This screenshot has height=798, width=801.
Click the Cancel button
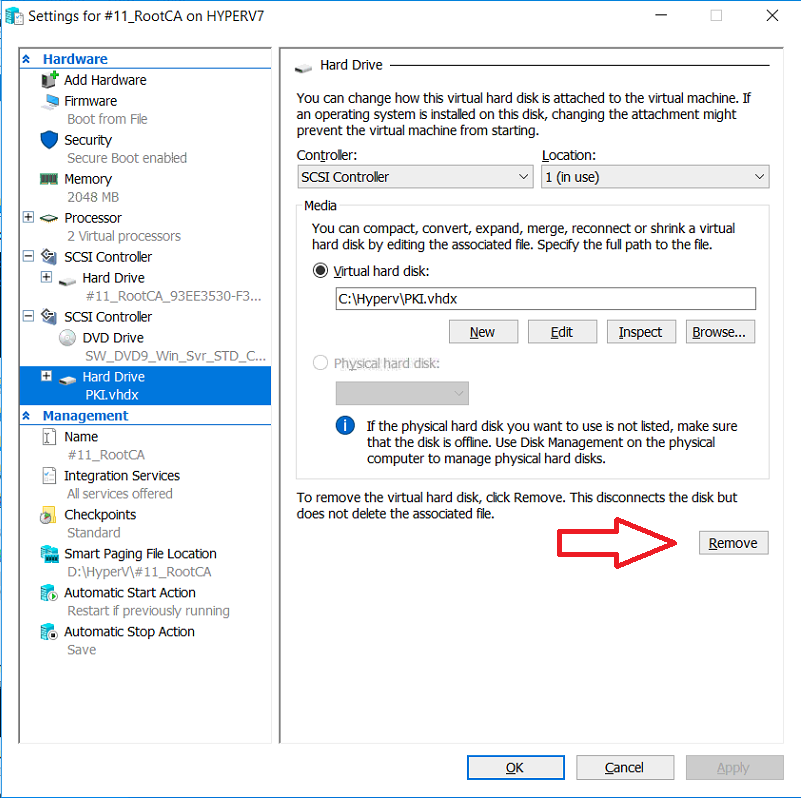coord(625,767)
